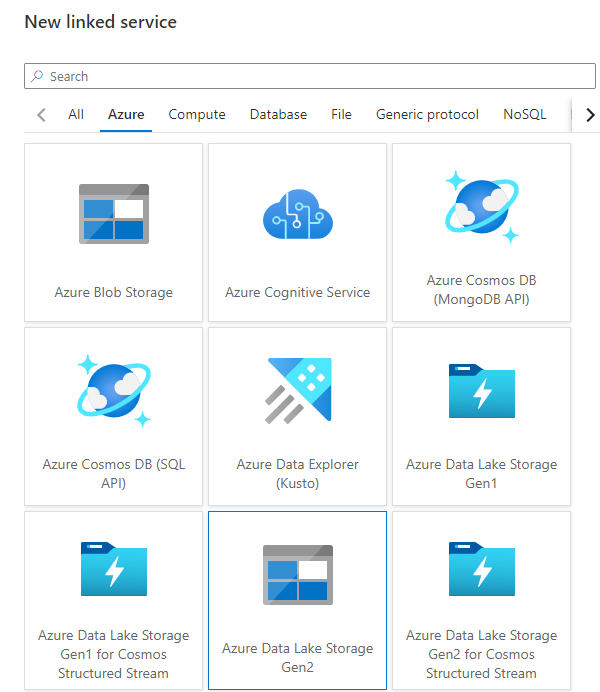The height and width of the screenshot is (692, 600).
Task: Switch to the NoSQL tab
Action: tap(525, 115)
